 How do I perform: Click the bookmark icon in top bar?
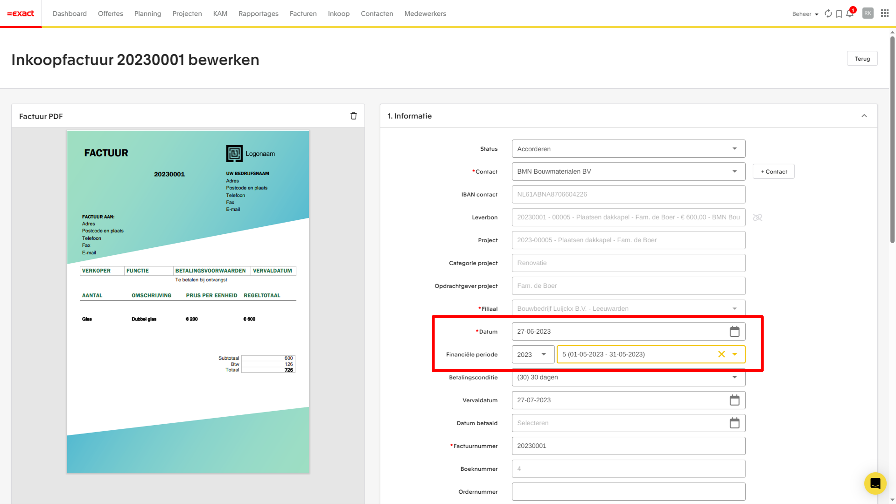tap(839, 14)
